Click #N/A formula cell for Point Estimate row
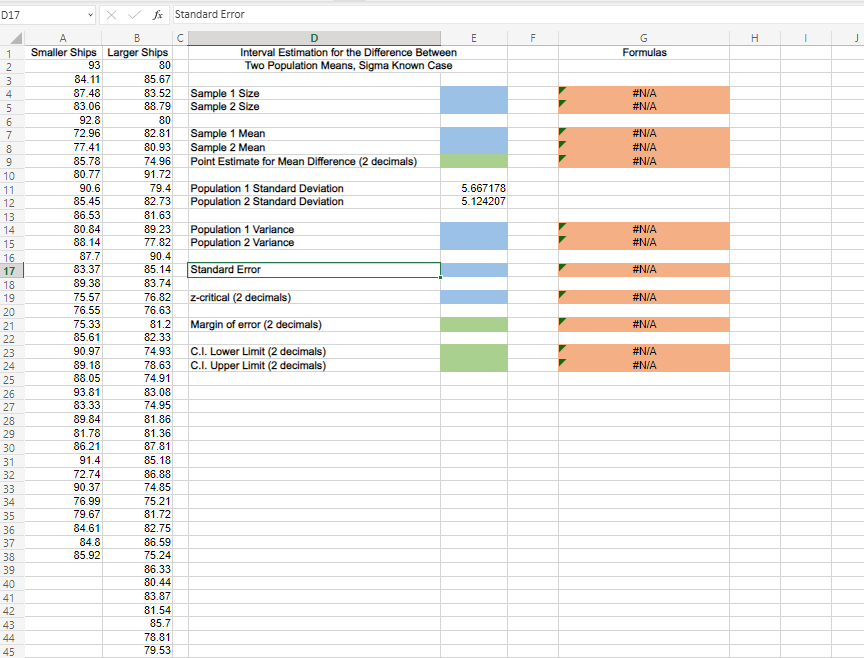The width and height of the screenshot is (864, 658). (x=644, y=161)
